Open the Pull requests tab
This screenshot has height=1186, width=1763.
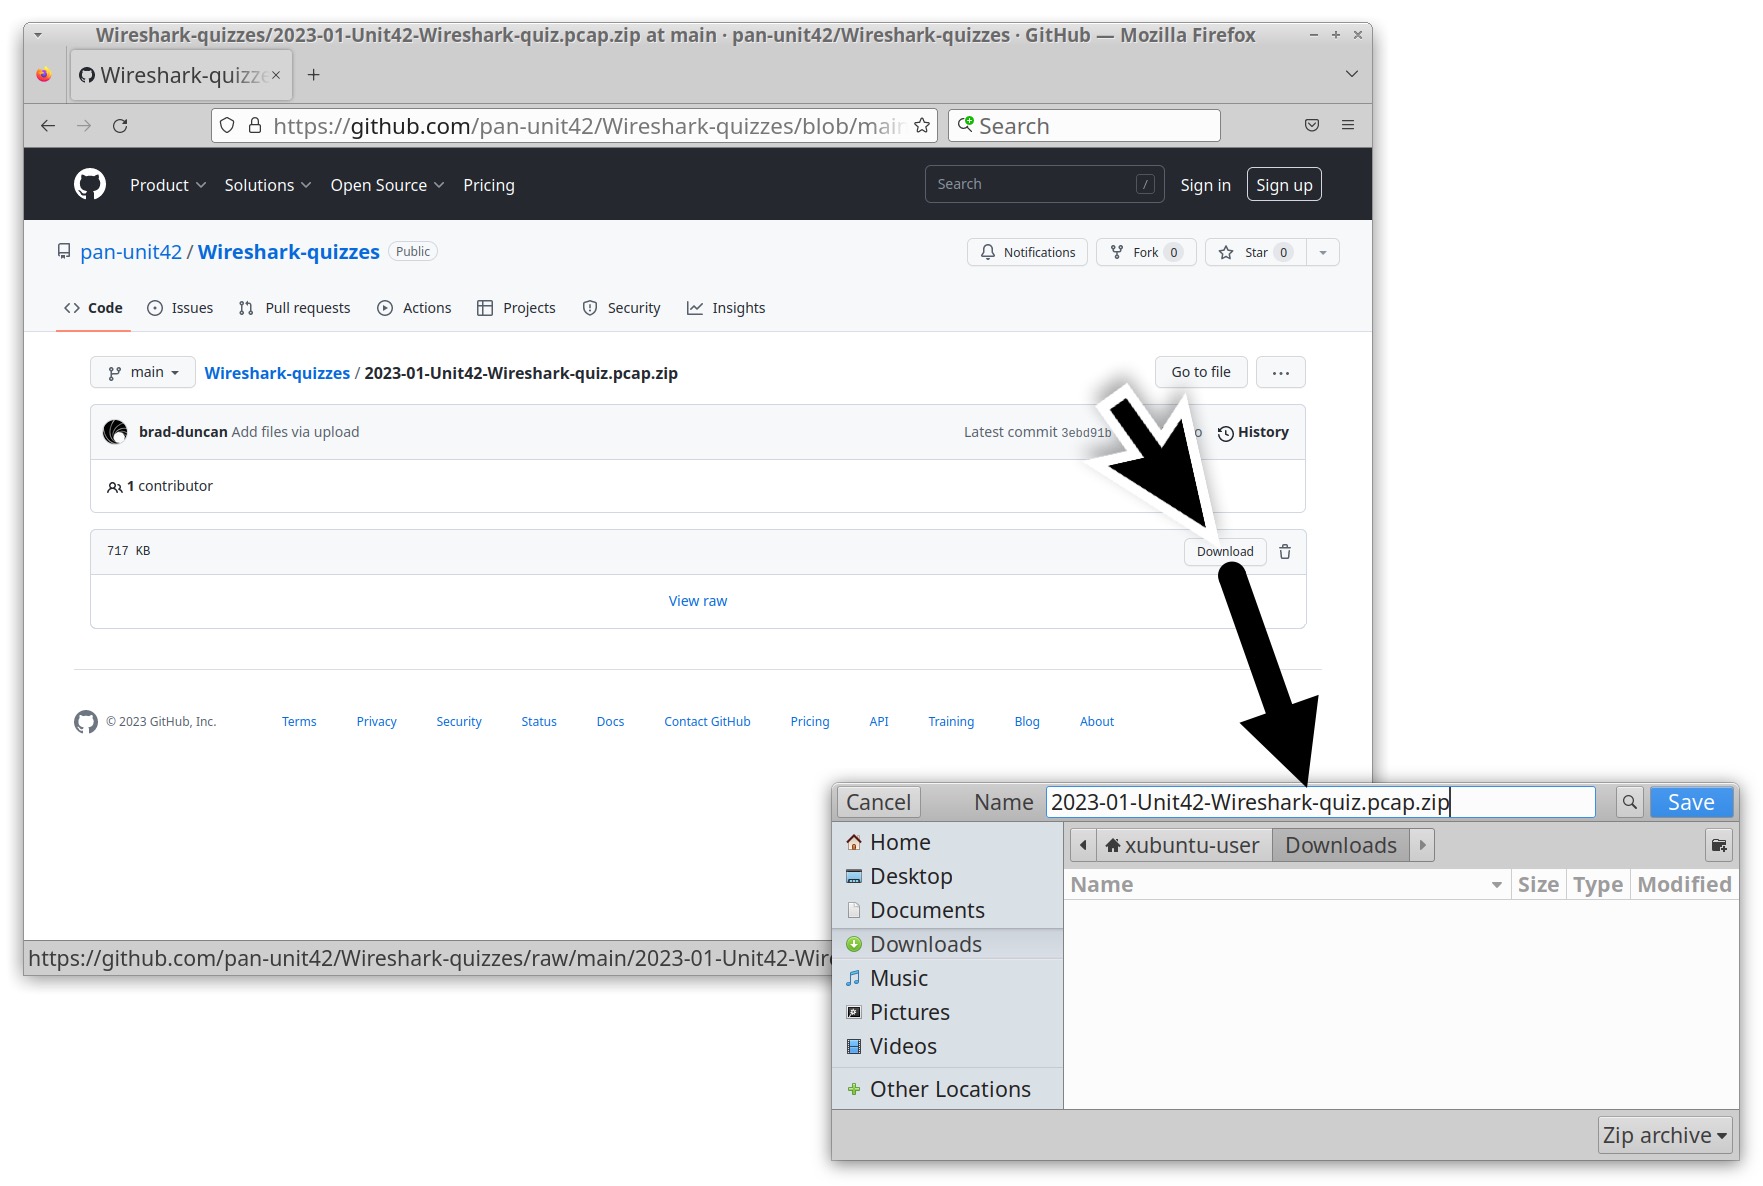tap(295, 308)
